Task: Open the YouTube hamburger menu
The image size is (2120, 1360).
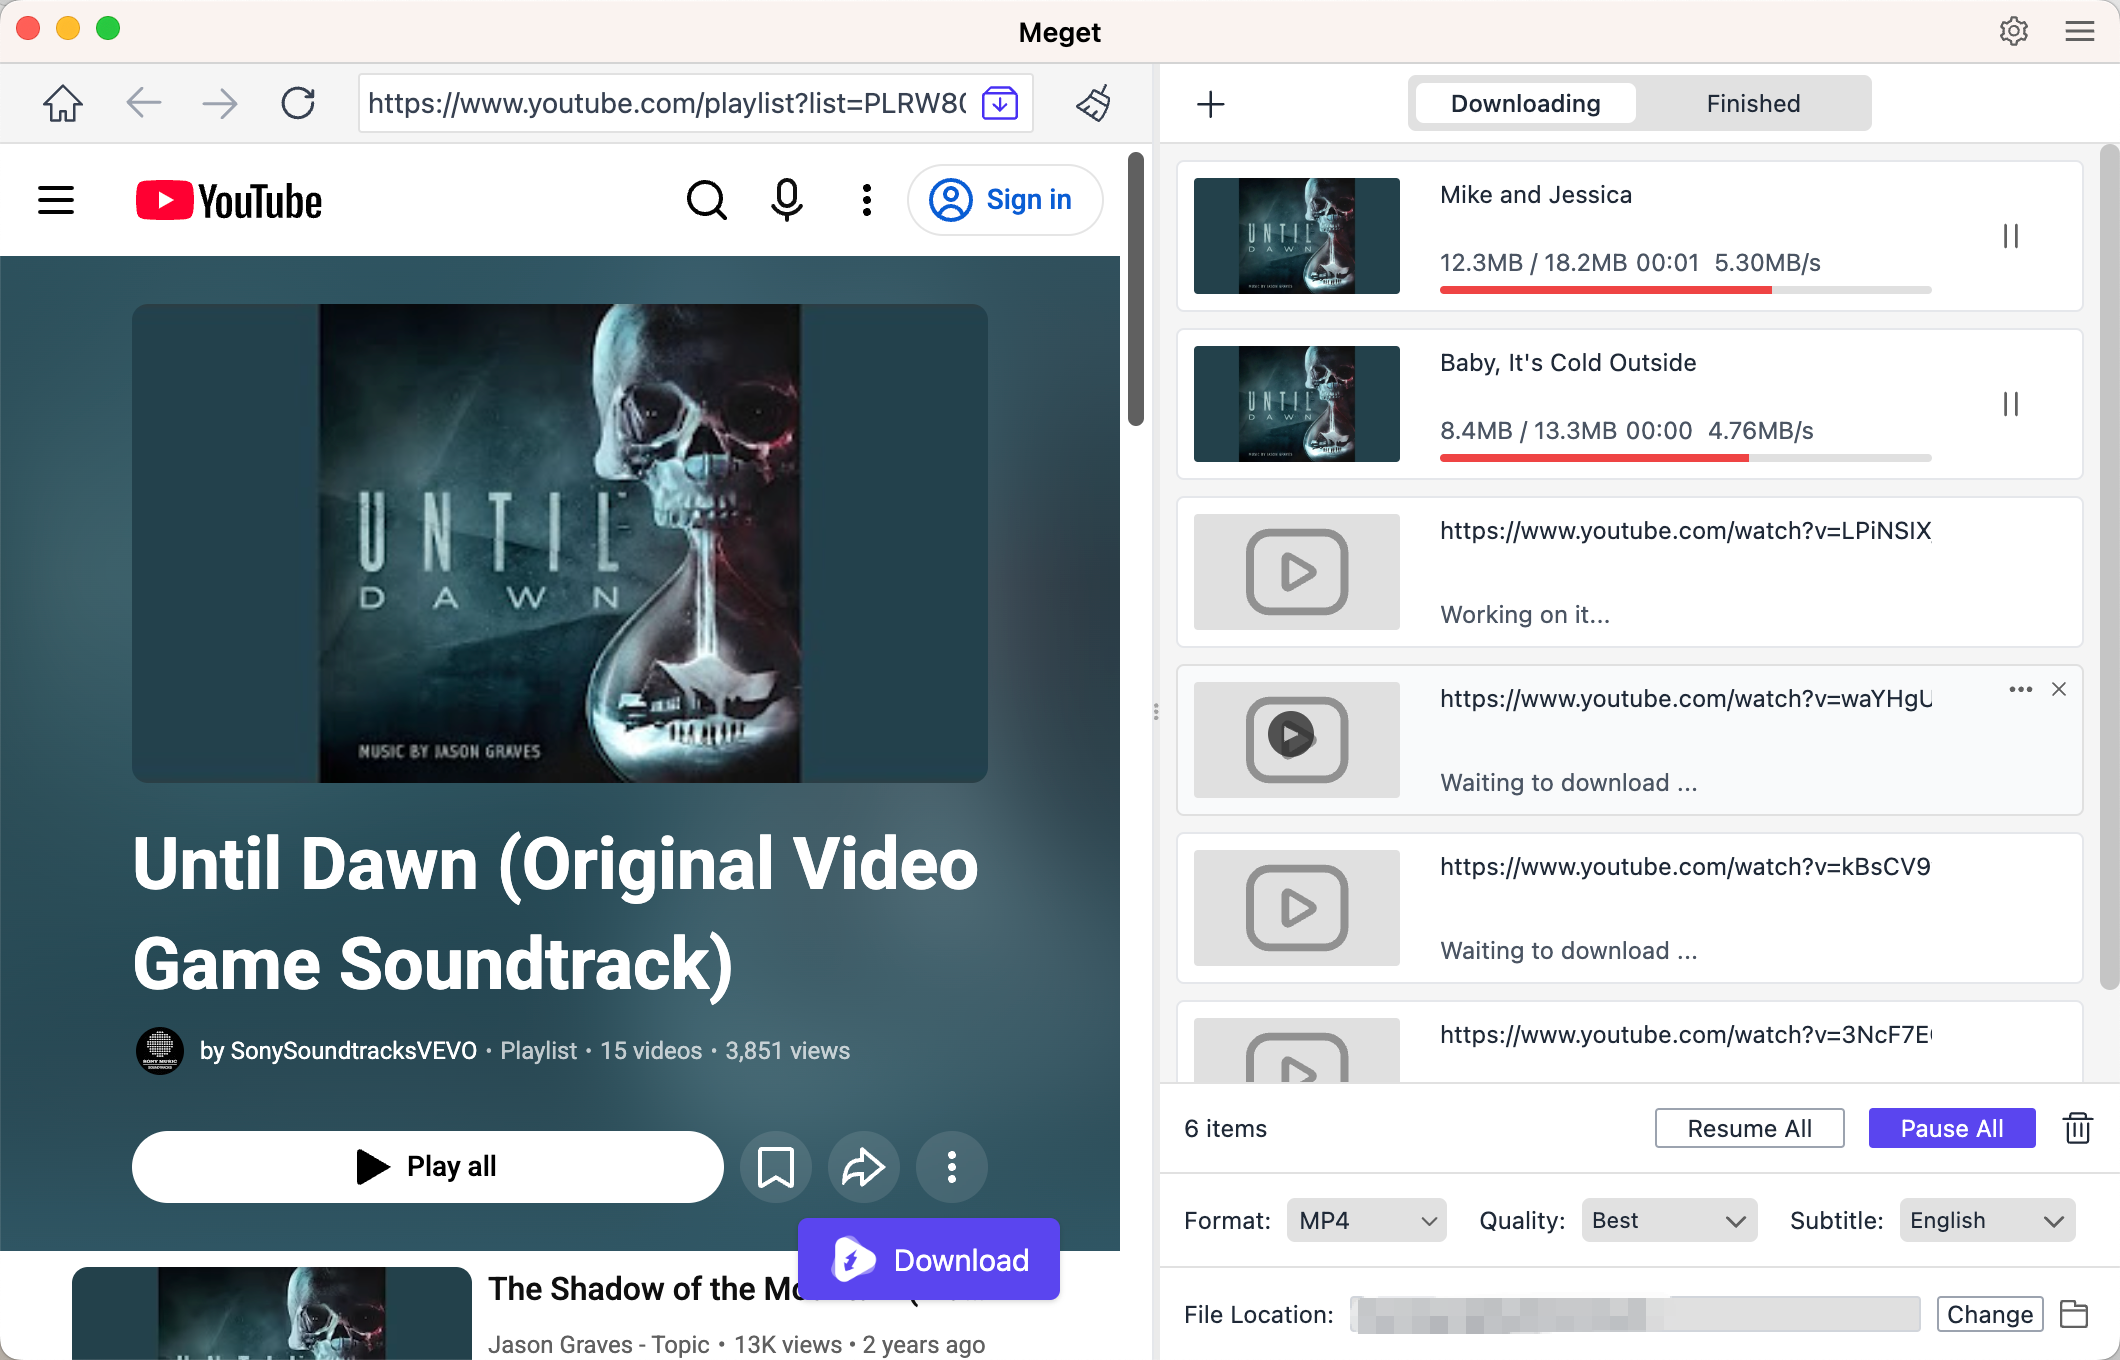Action: tap(55, 199)
